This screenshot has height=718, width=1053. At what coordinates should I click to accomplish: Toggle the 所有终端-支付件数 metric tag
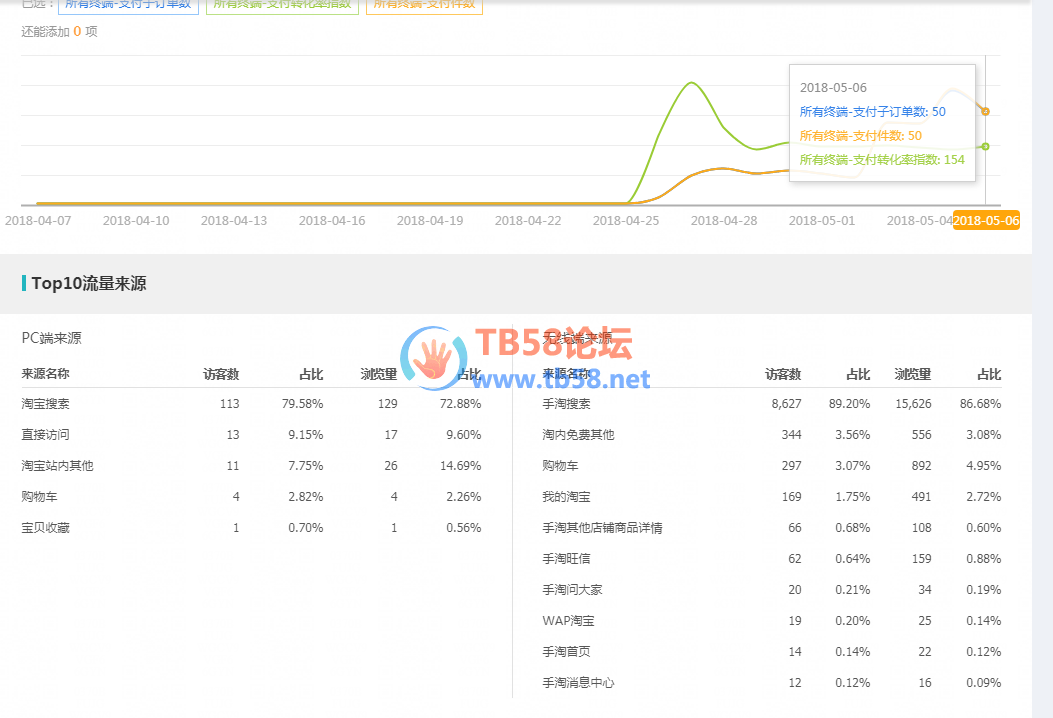point(424,5)
